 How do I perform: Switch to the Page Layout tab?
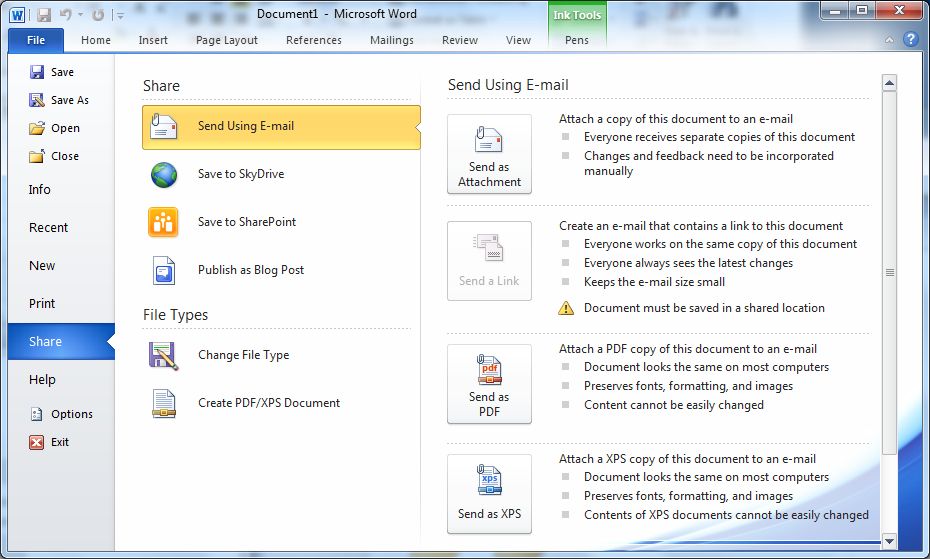226,40
